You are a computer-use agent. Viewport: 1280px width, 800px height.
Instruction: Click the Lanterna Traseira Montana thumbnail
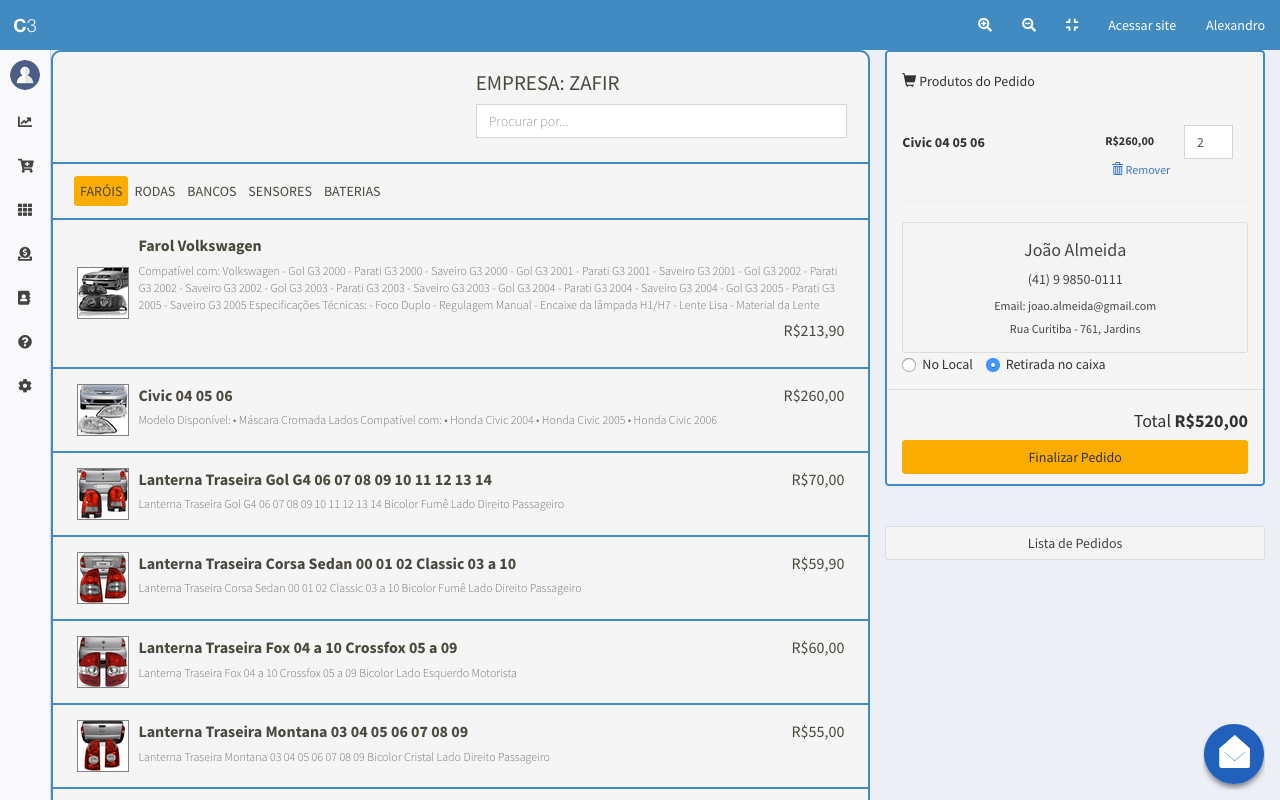pos(103,746)
